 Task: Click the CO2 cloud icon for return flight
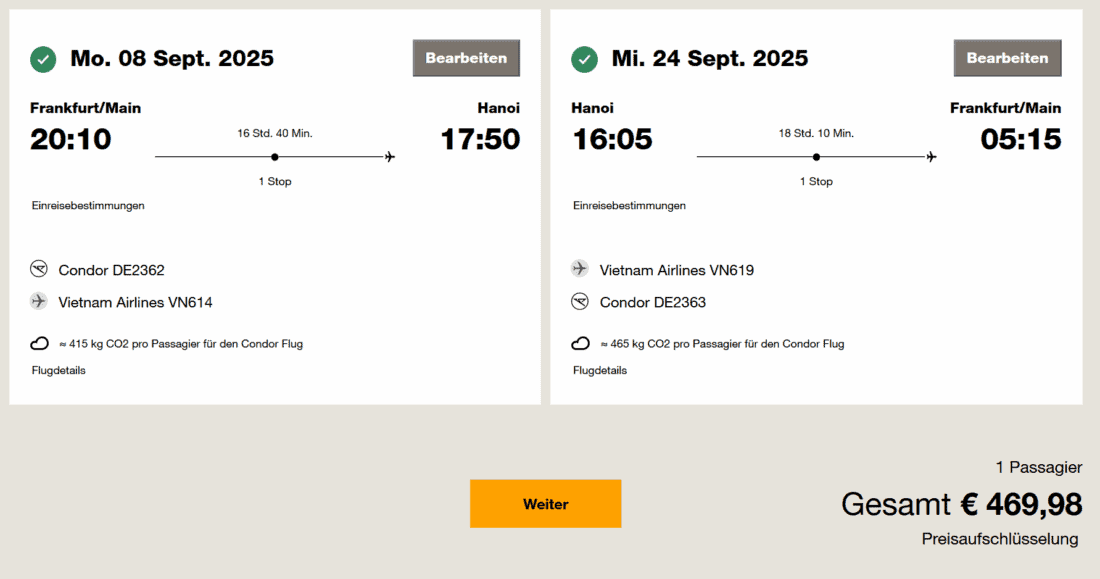click(x=580, y=343)
